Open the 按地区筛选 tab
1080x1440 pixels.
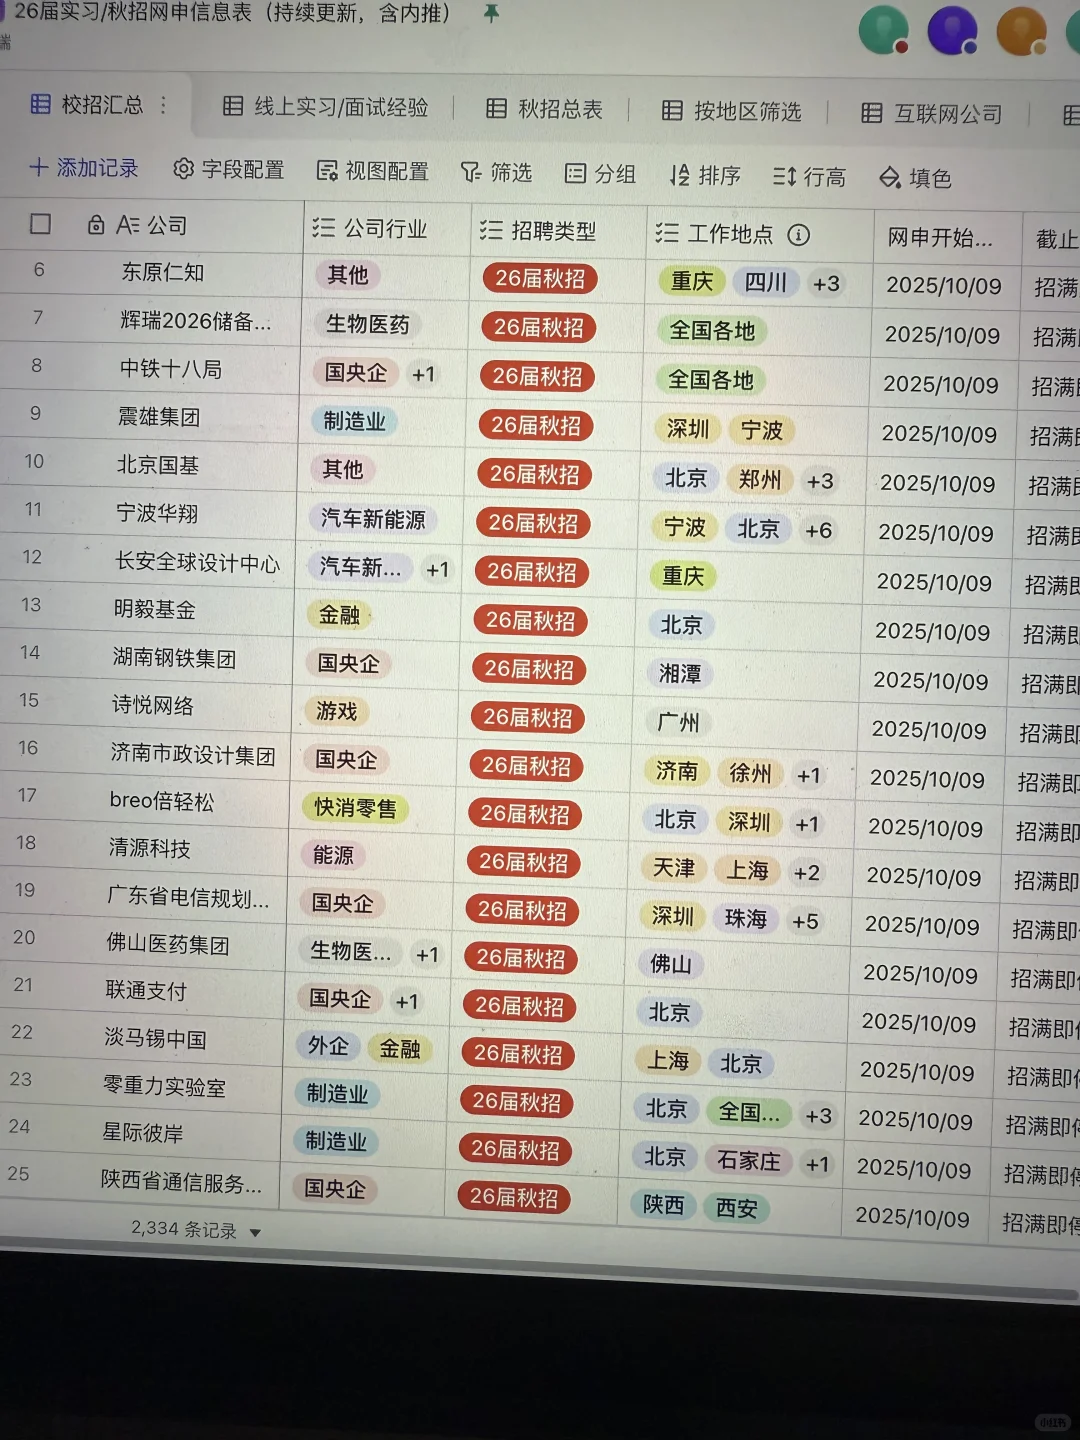click(732, 111)
